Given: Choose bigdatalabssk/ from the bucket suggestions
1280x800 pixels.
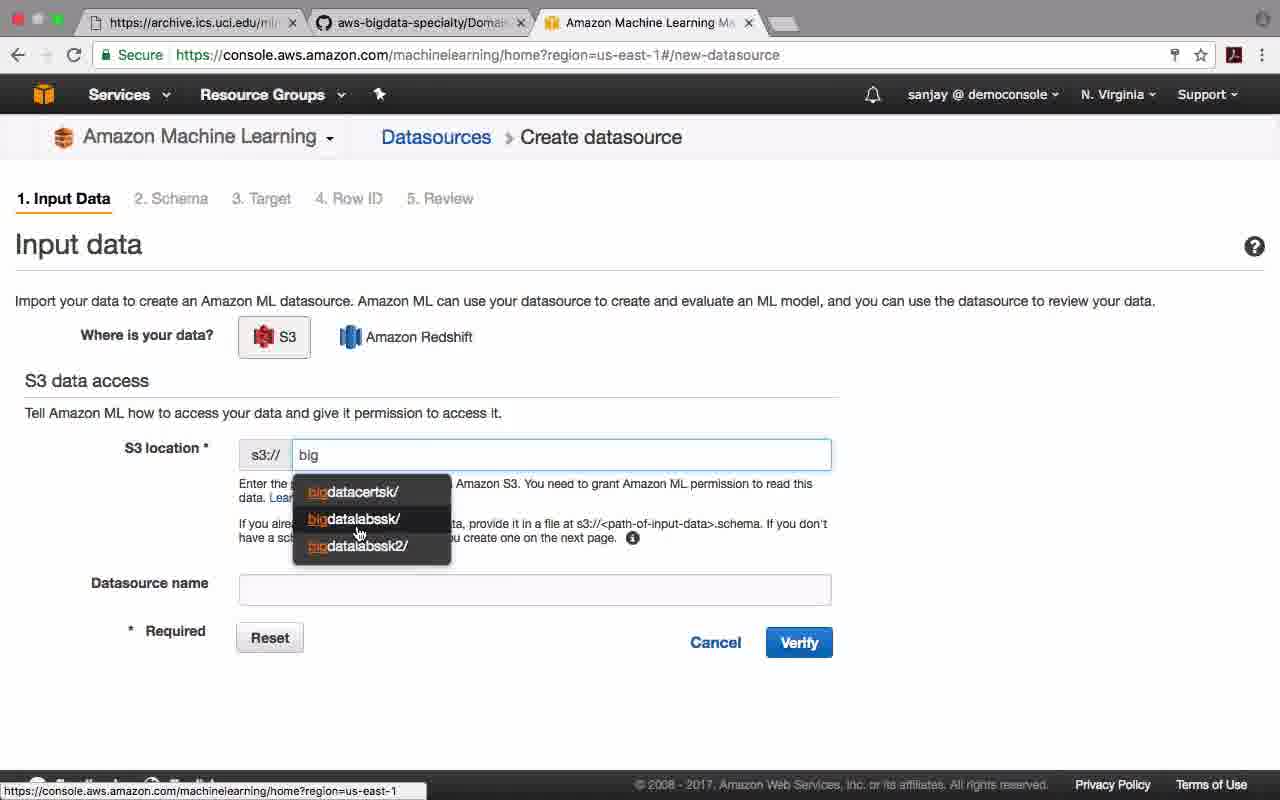Looking at the screenshot, I should (x=372, y=519).
